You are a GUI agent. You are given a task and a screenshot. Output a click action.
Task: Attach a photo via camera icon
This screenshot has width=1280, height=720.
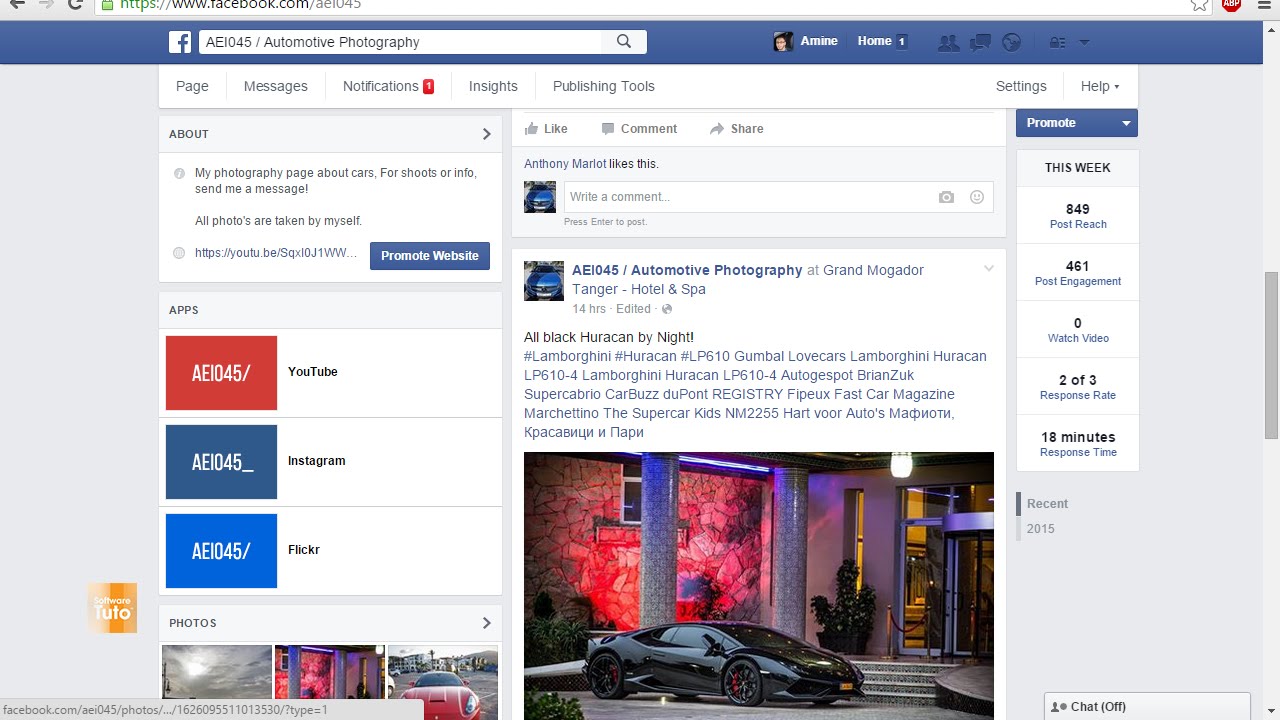pyautogui.click(x=946, y=197)
